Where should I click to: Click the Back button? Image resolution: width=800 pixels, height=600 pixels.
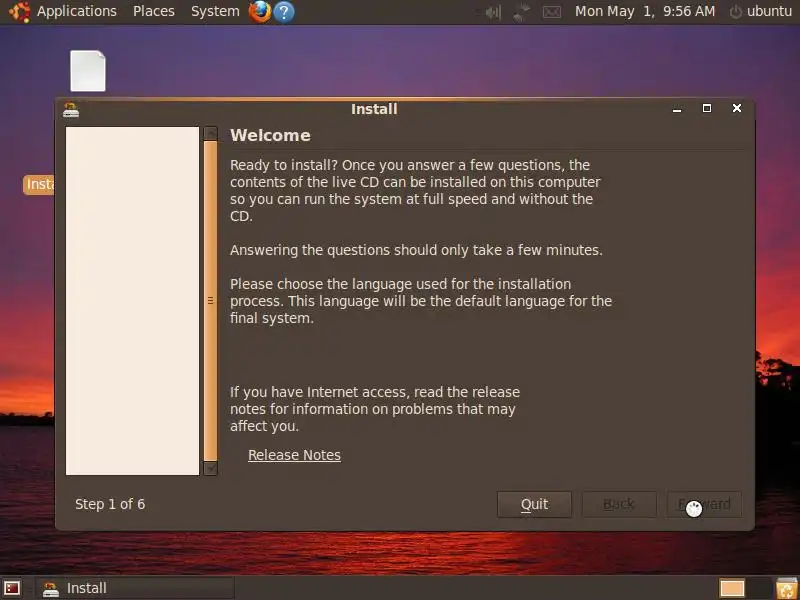pyautogui.click(x=619, y=505)
